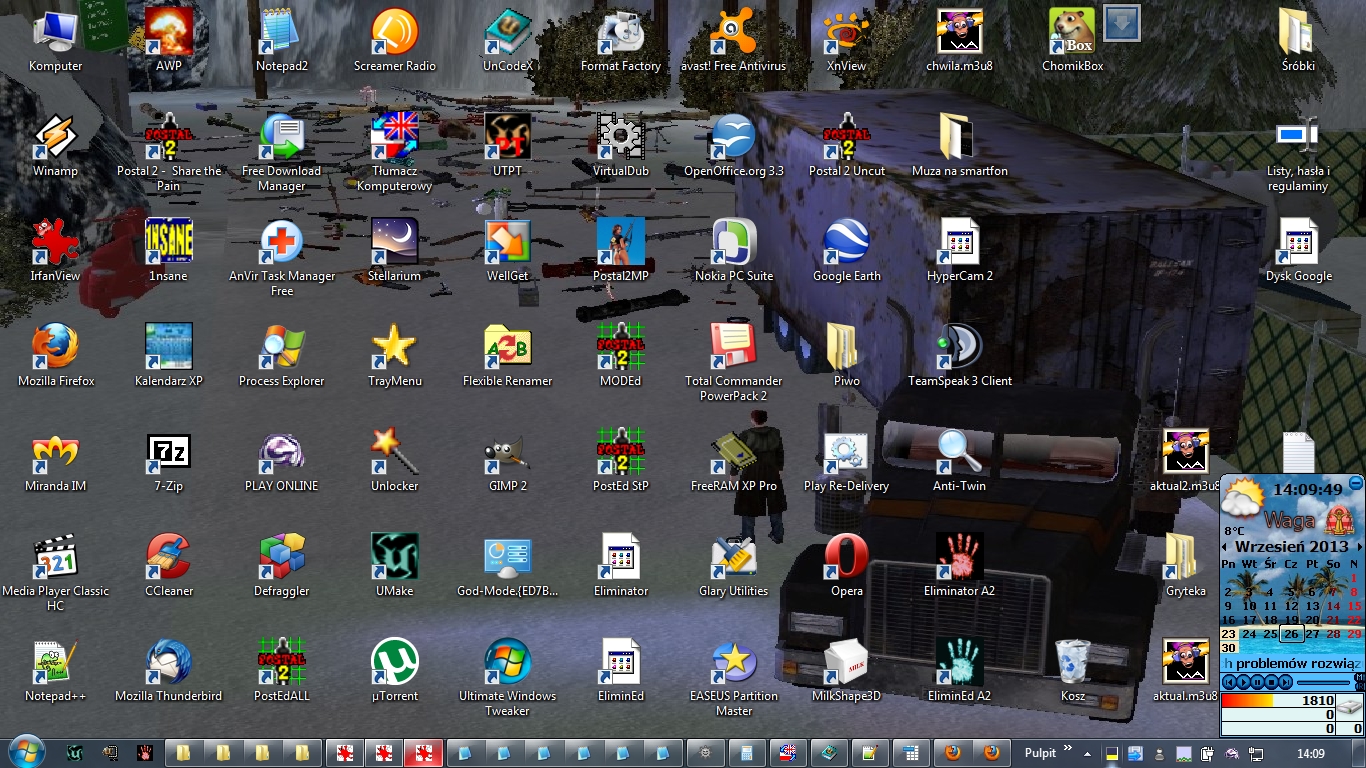Open VirtualDub shortcut
Image resolution: width=1366 pixels, height=768 pixels.
pyautogui.click(x=620, y=145)
